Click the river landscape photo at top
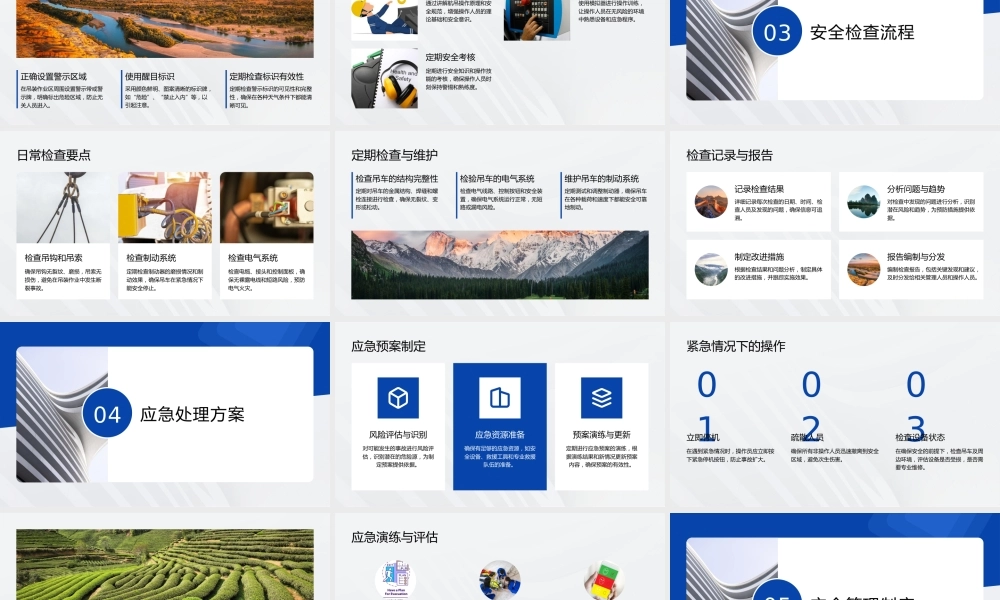The width and height of the screenshot is (1000, 600). pos(165,29)
